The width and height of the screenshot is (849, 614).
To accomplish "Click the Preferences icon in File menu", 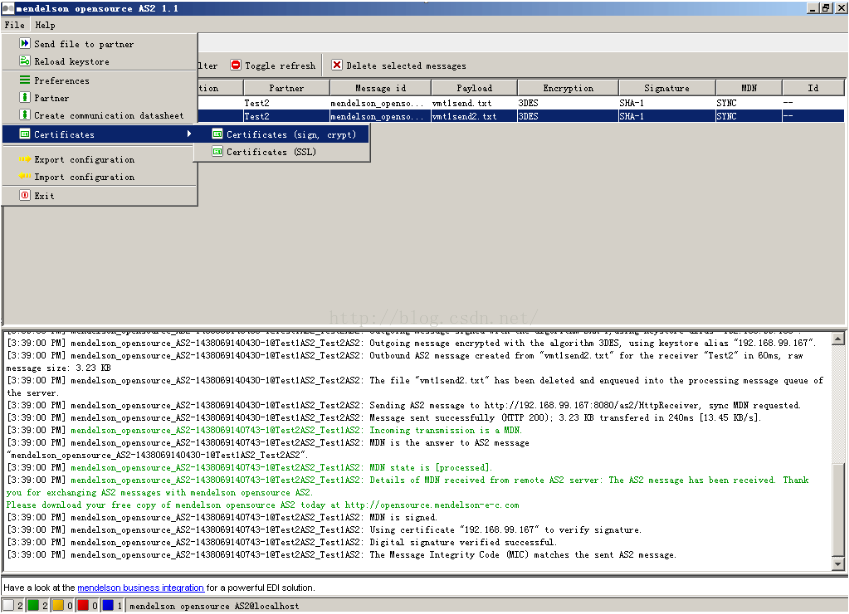I will coord(24,80).
